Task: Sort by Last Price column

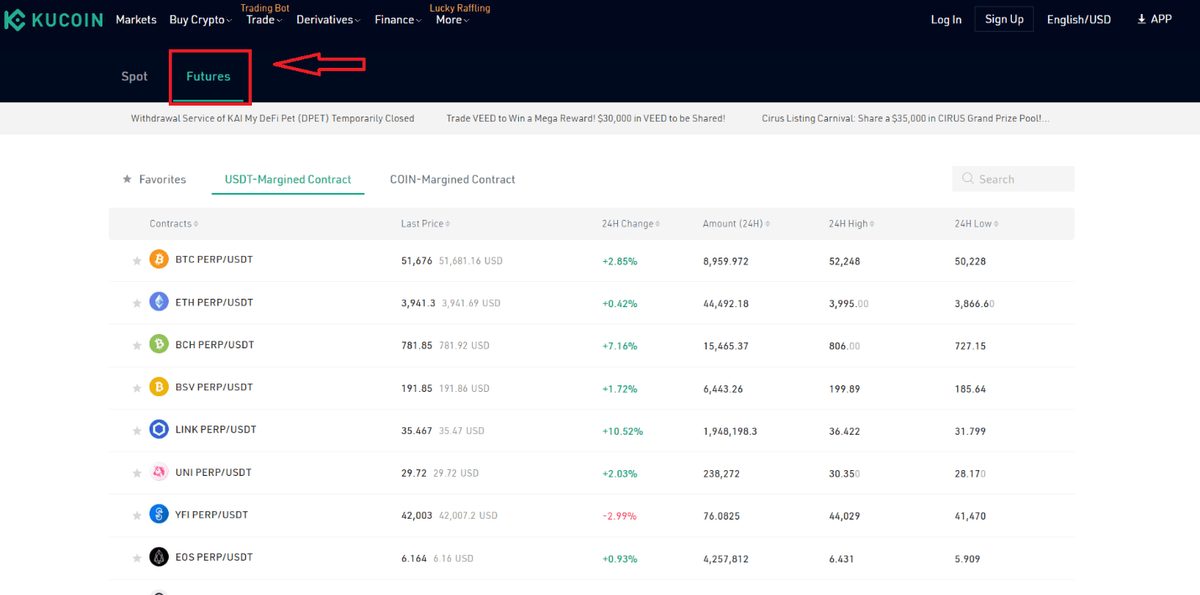Action: click(425, 224)
